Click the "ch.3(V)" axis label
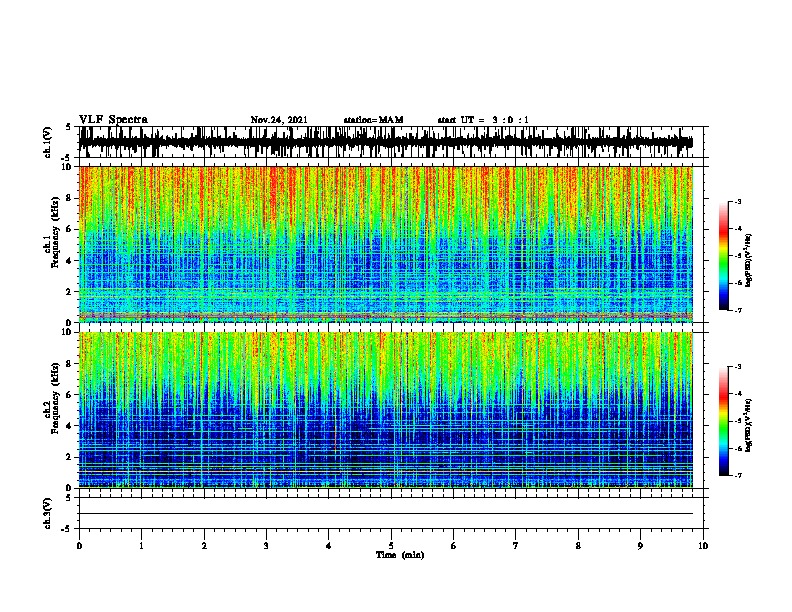The width and height of the screenshot is (792, 612). click(x=47, y=513)
